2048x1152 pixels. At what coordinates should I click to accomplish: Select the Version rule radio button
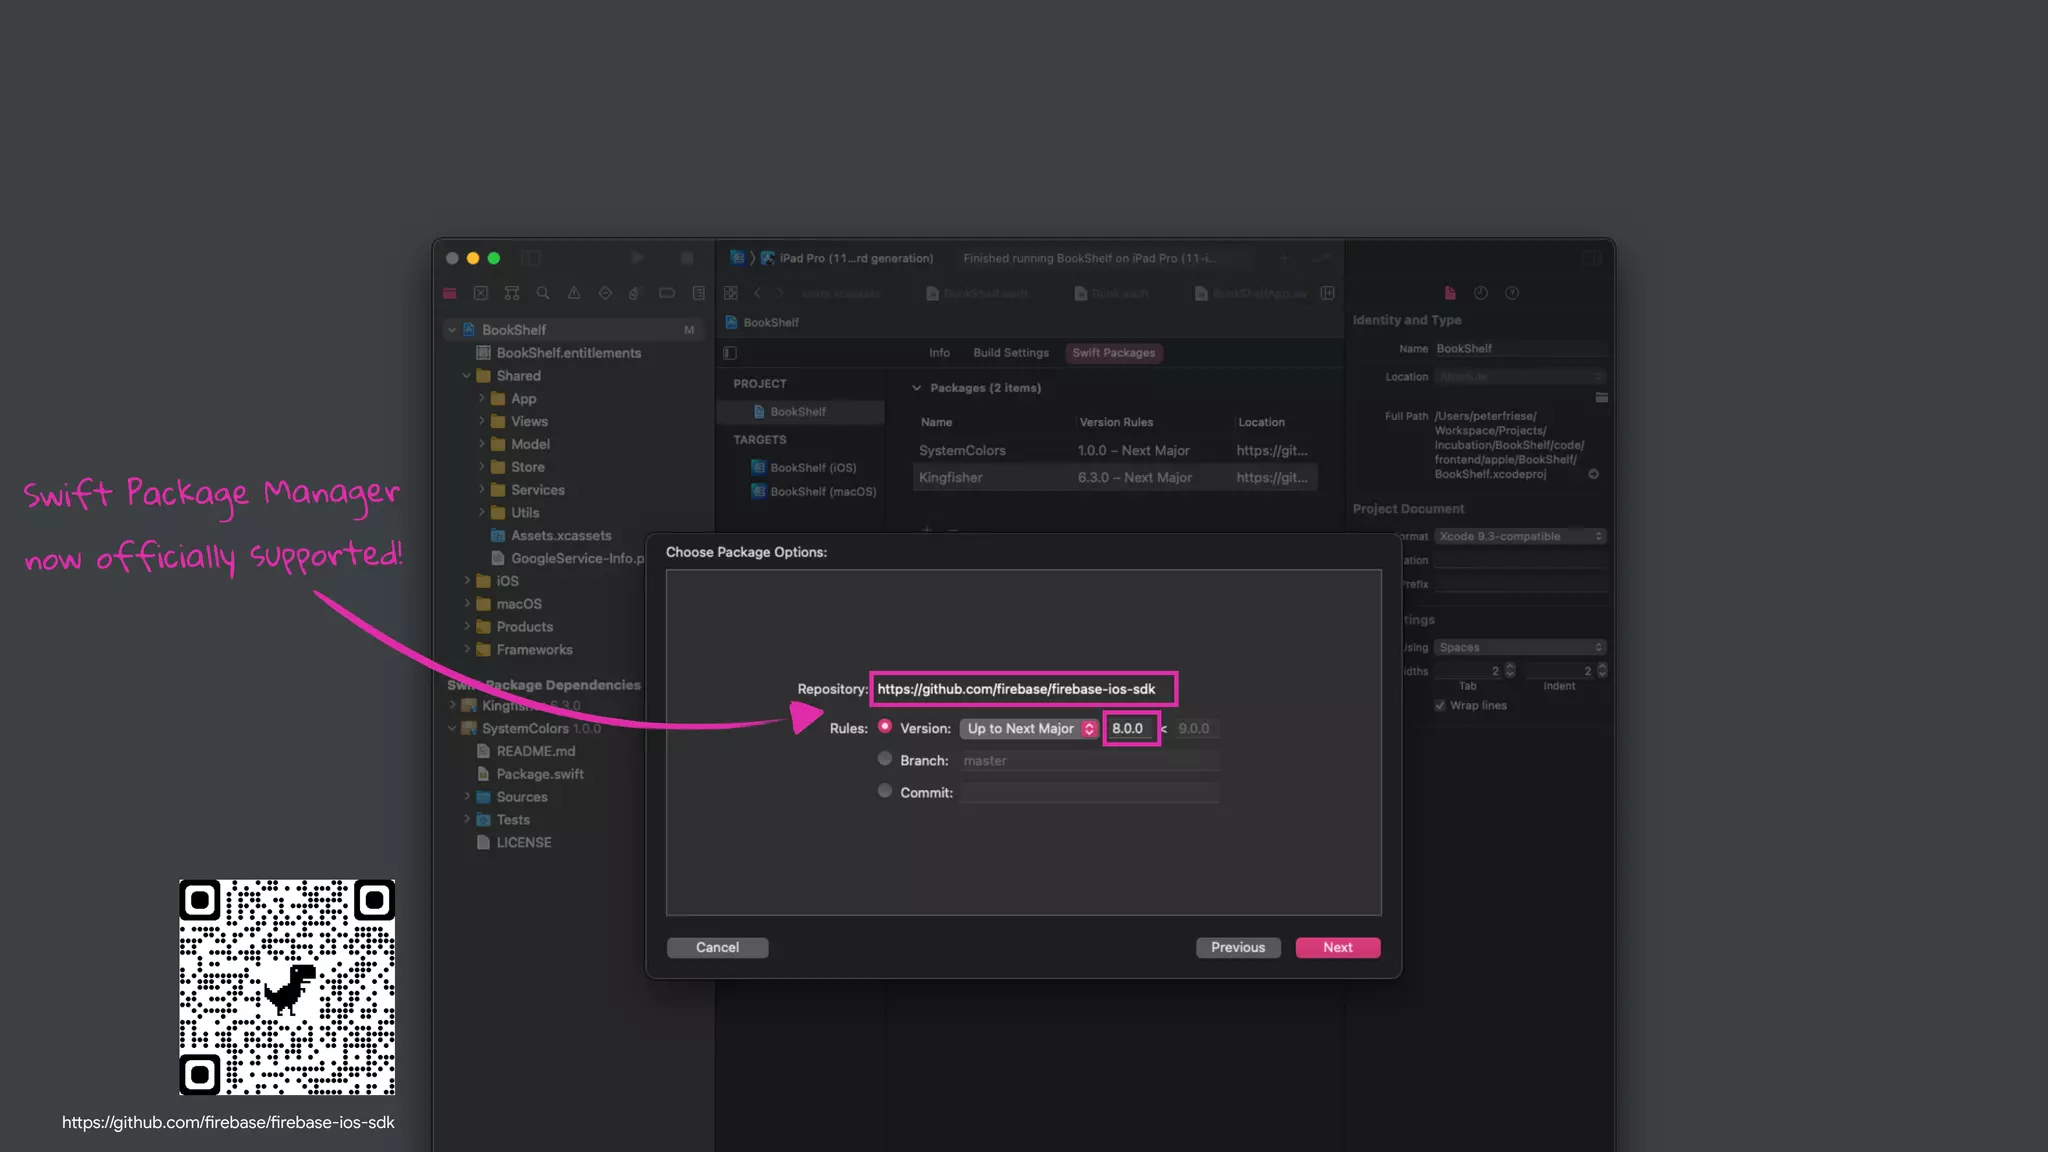(885, 727)
